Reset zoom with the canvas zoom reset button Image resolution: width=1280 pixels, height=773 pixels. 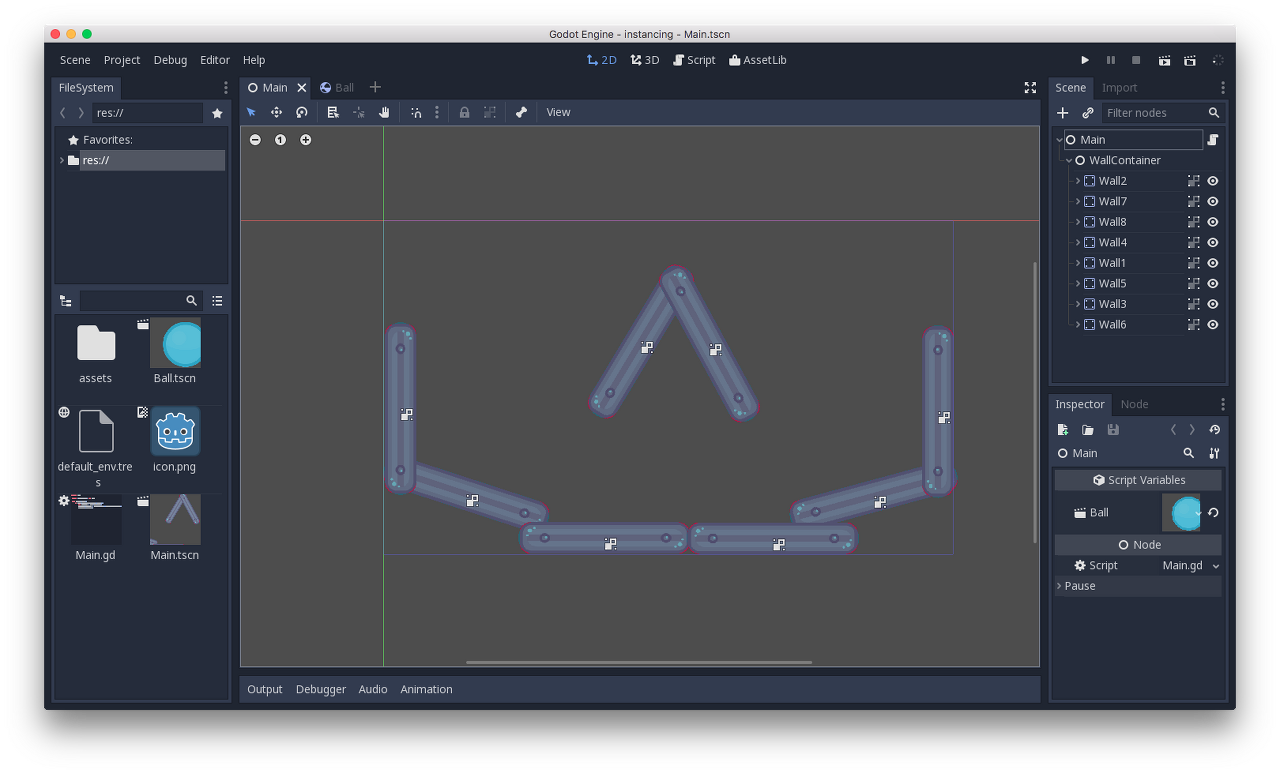[280, 140]
